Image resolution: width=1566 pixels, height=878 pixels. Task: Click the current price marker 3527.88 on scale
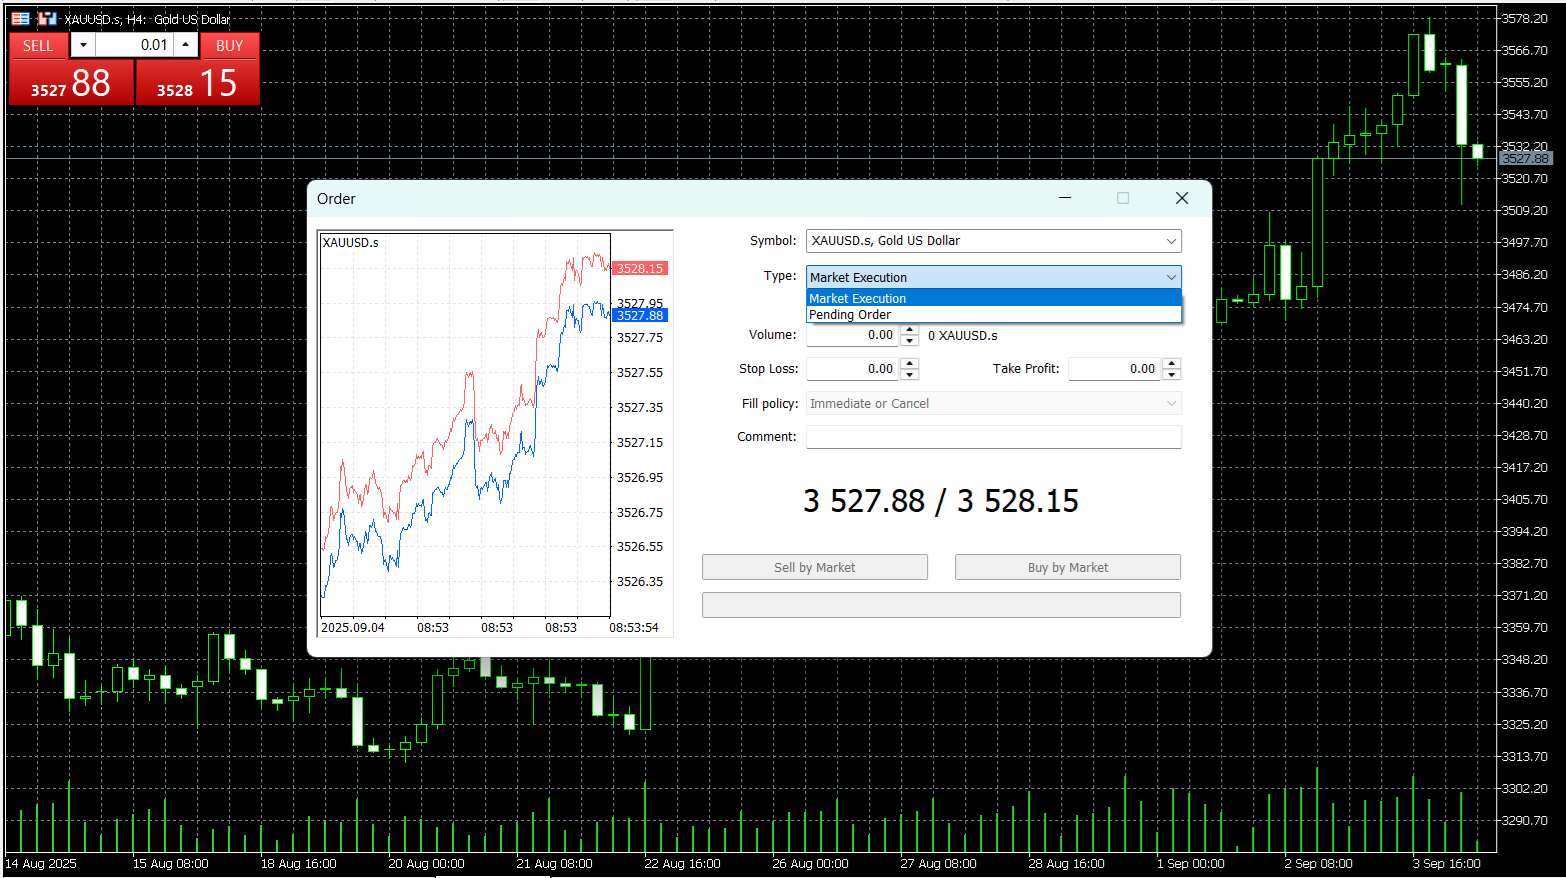coord(1525,158)
